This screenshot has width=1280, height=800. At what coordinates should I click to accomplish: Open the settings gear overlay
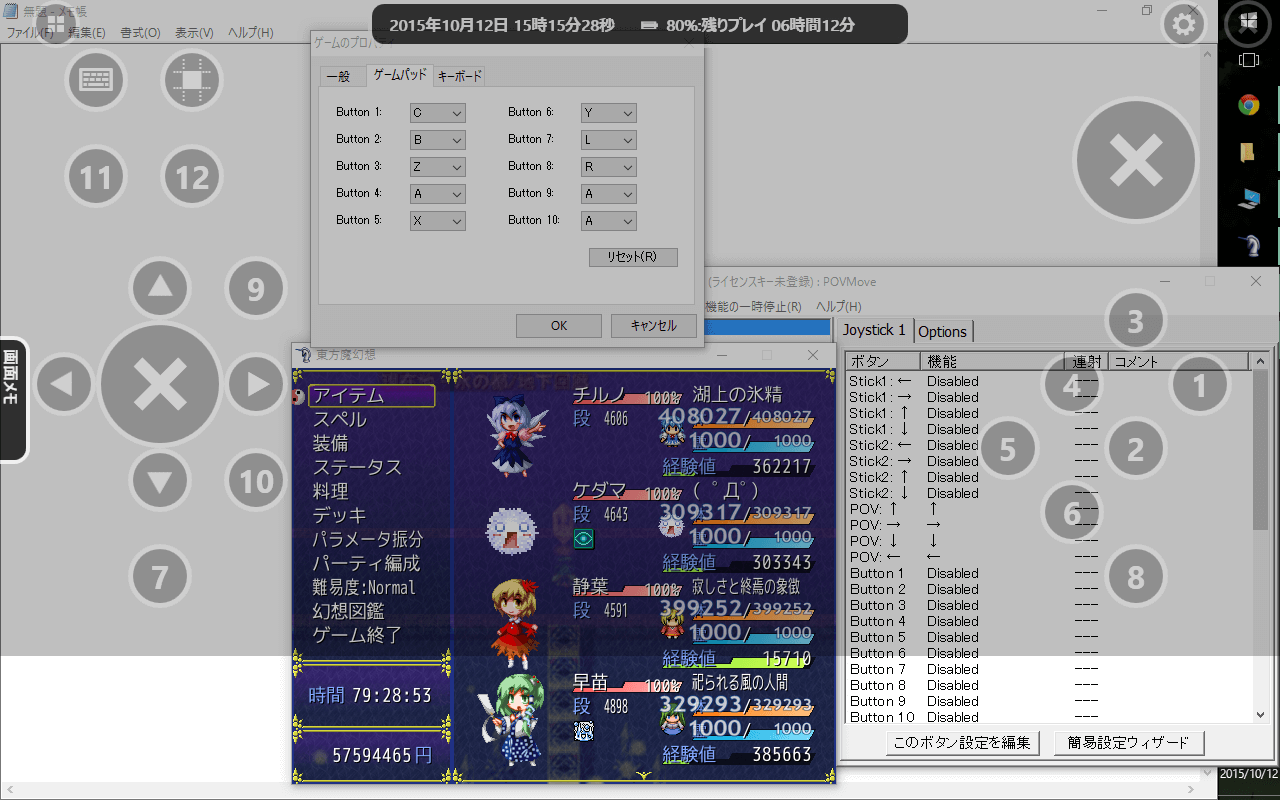point(1184,24)
